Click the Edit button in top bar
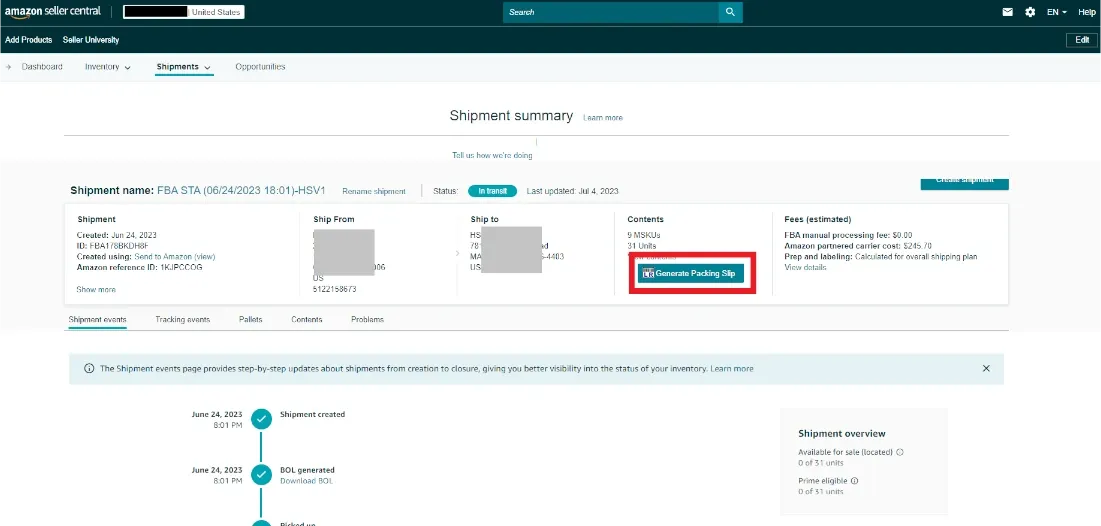 (x=1082, y=40)
